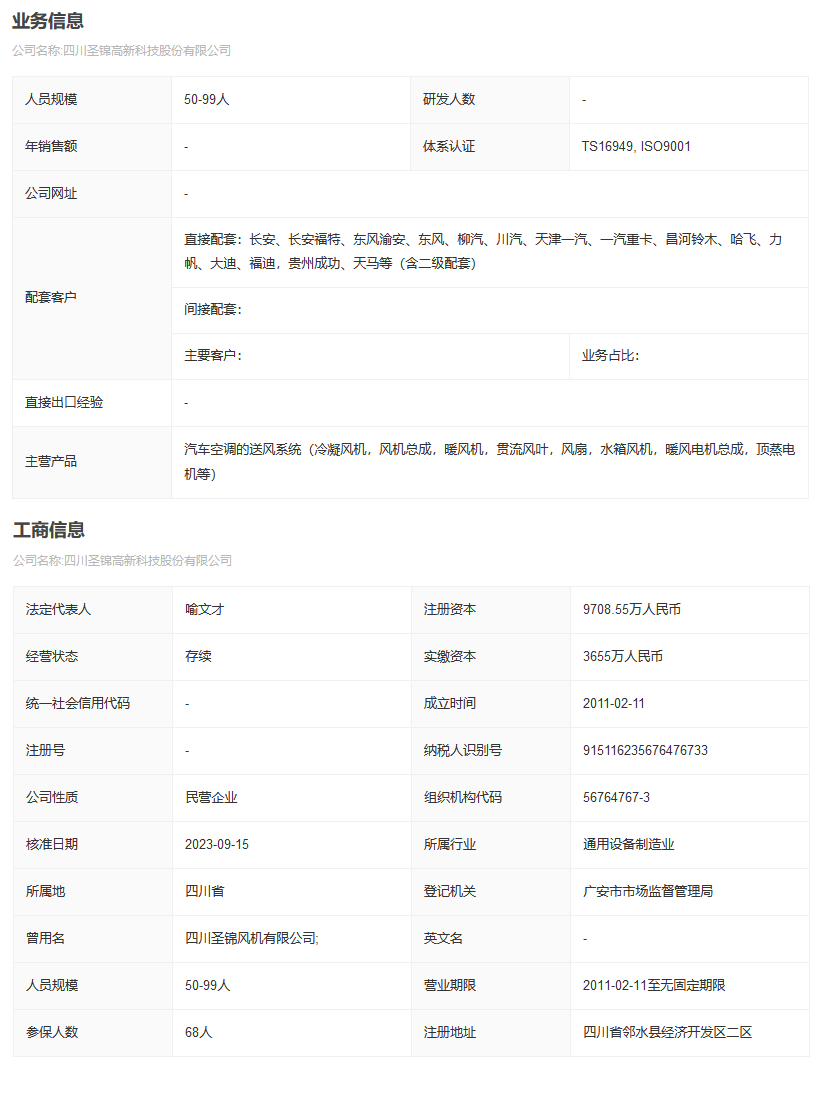Click the 主营产品 label
Image resolution: width=826 pixels, height=1100 pixels.
(51, 462)
